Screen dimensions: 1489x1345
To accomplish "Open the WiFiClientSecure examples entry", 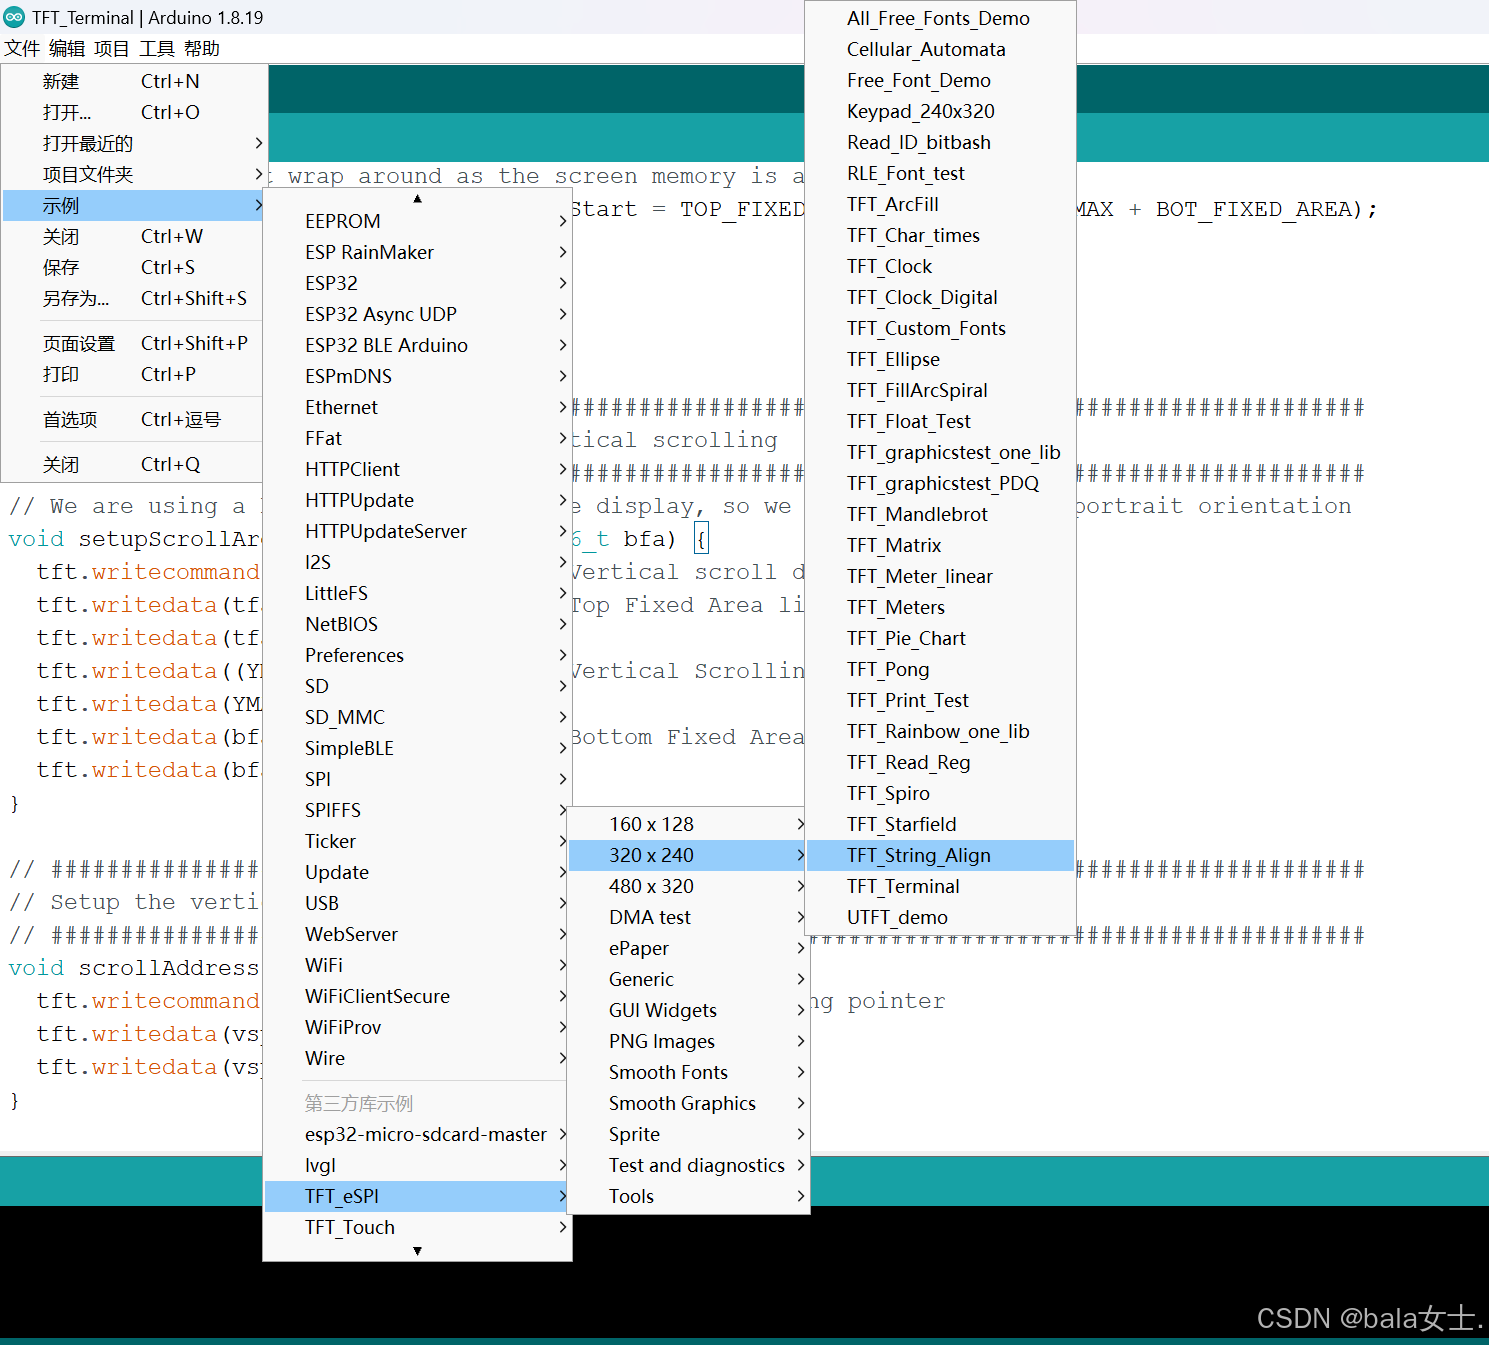I will [417, 996].
